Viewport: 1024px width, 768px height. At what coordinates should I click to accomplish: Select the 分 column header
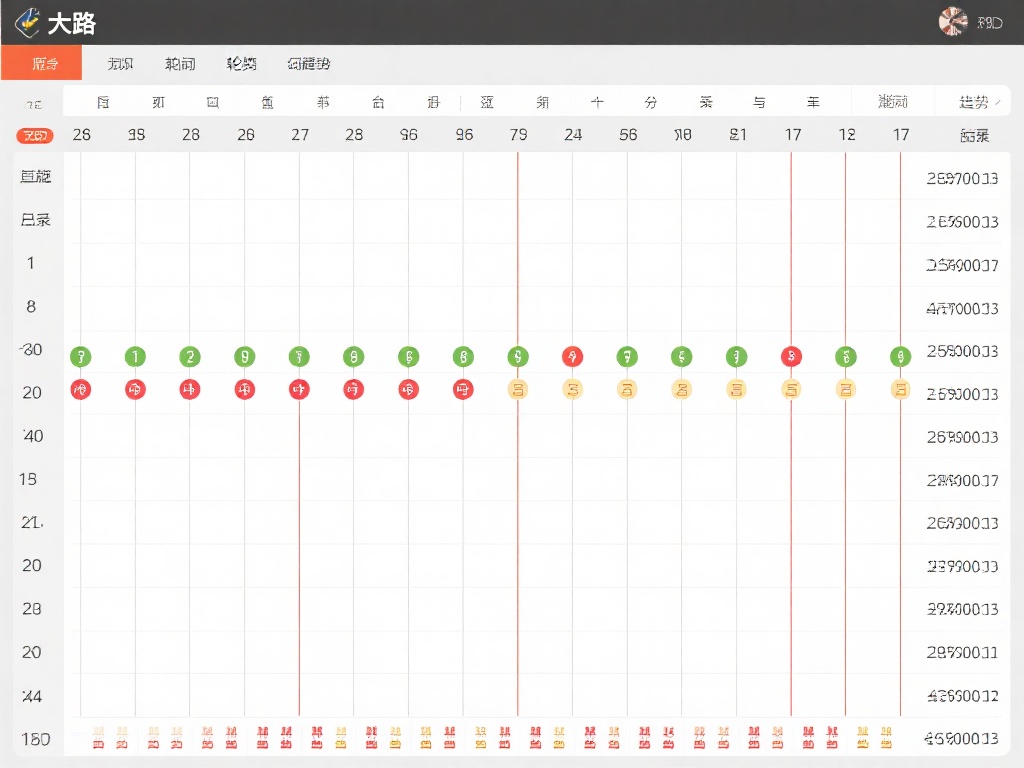pos(651,102)
